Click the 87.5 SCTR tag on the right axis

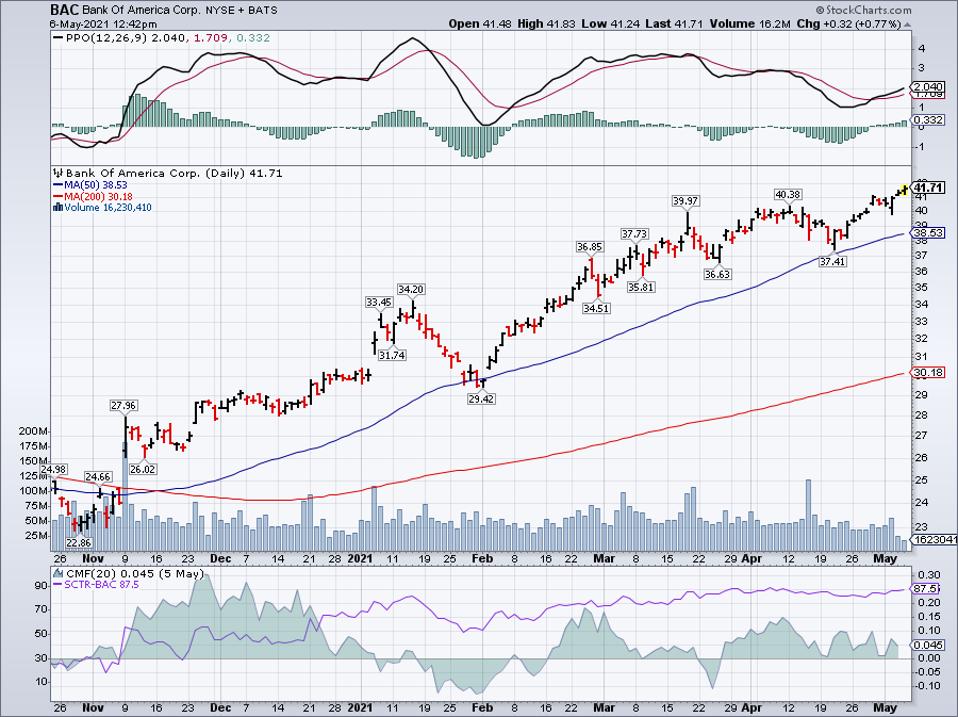[926, 588]
